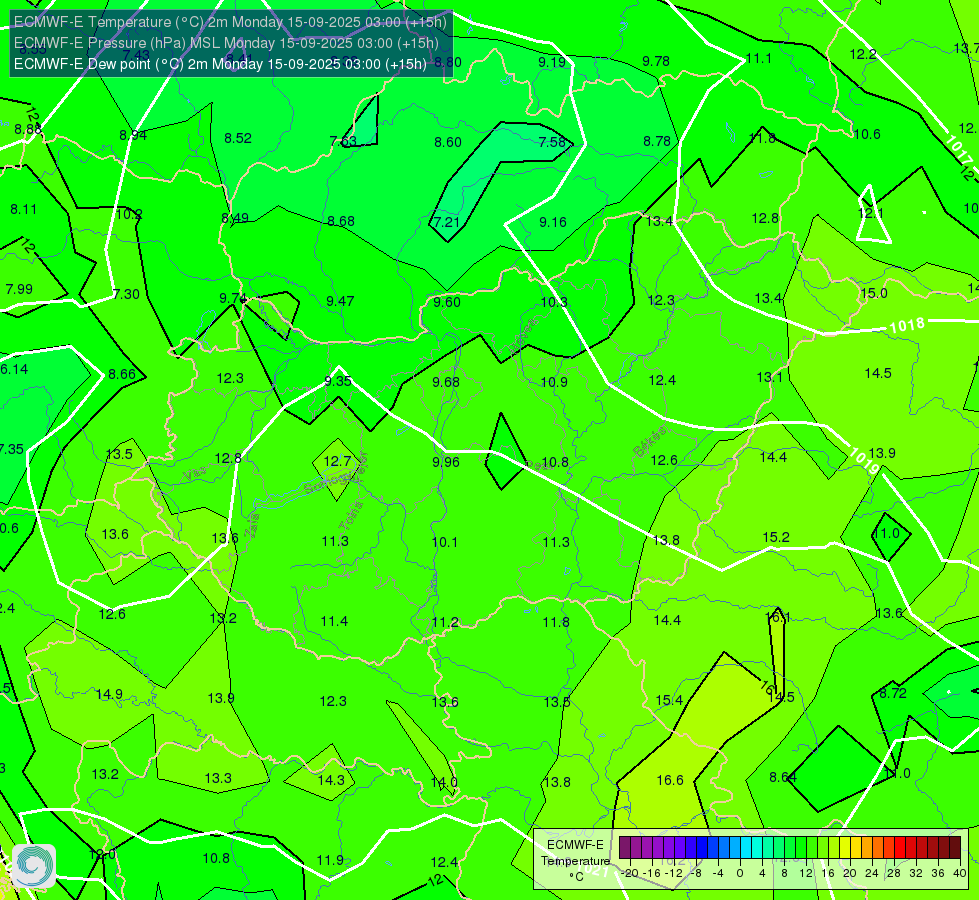Select the ECMWF-E Pressure MSL layer label

[226, 43]
